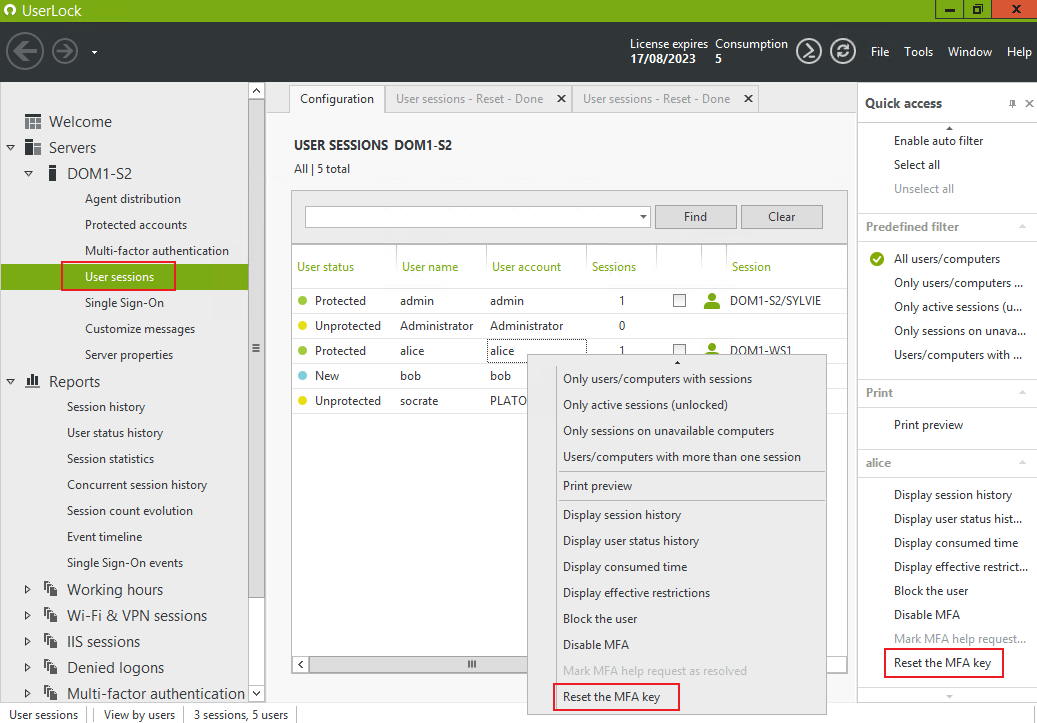Sort by Sessions column header
The width and height of the screenshot is (1037, 723).
coord(614,267)
